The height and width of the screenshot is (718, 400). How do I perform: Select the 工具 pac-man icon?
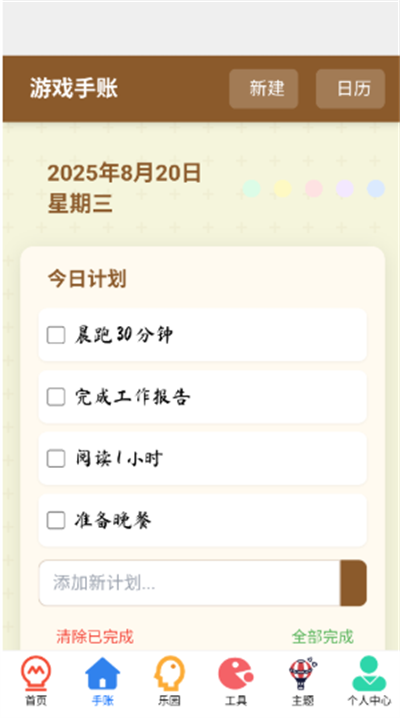coord(236,674)
